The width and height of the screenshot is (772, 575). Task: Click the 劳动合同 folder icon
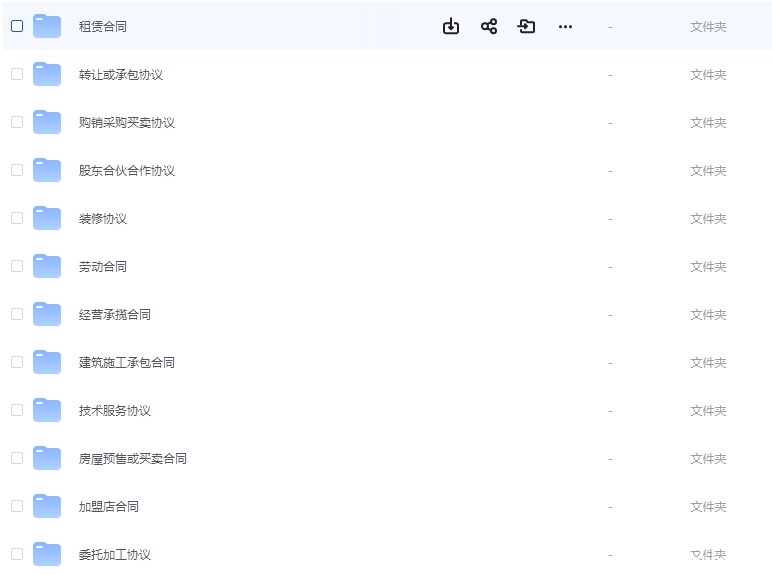point(47,267)
